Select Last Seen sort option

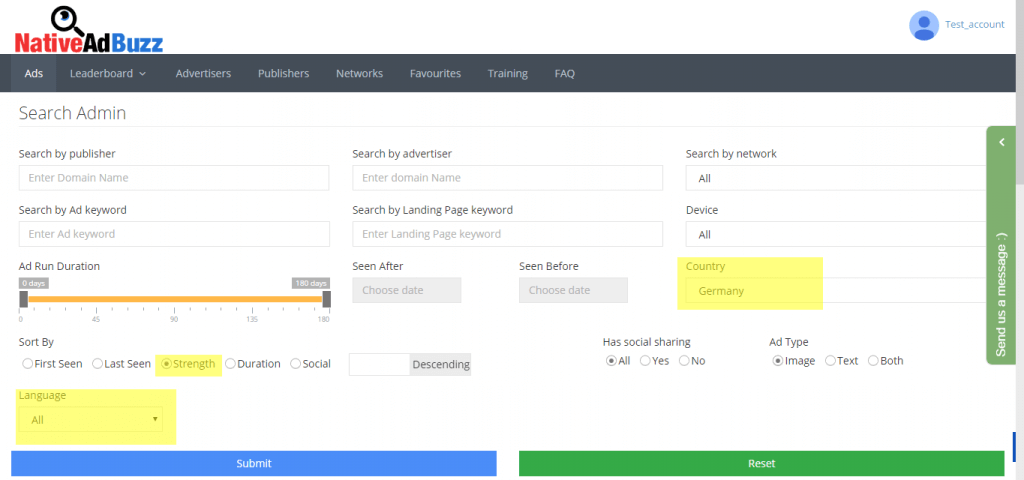coord(97,364)
